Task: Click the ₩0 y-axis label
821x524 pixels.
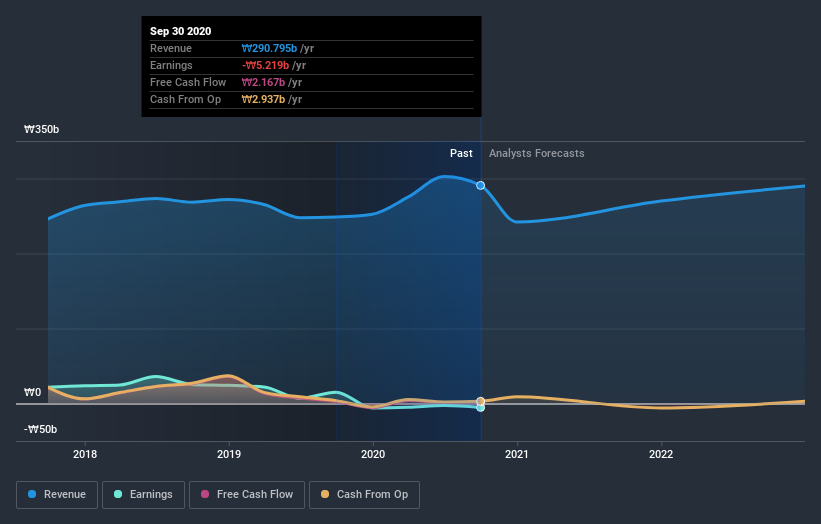Action: pyautogui.click(x=32, y=392)
